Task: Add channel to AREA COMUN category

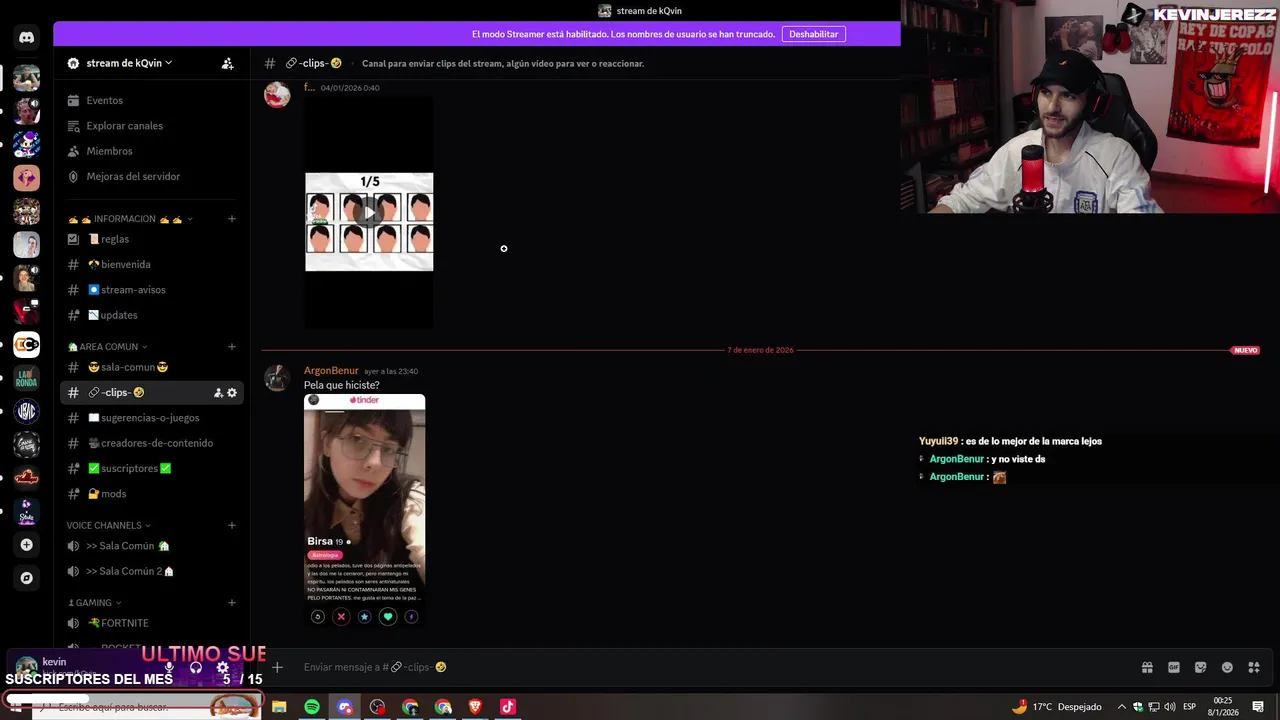Action: point(232,347)
